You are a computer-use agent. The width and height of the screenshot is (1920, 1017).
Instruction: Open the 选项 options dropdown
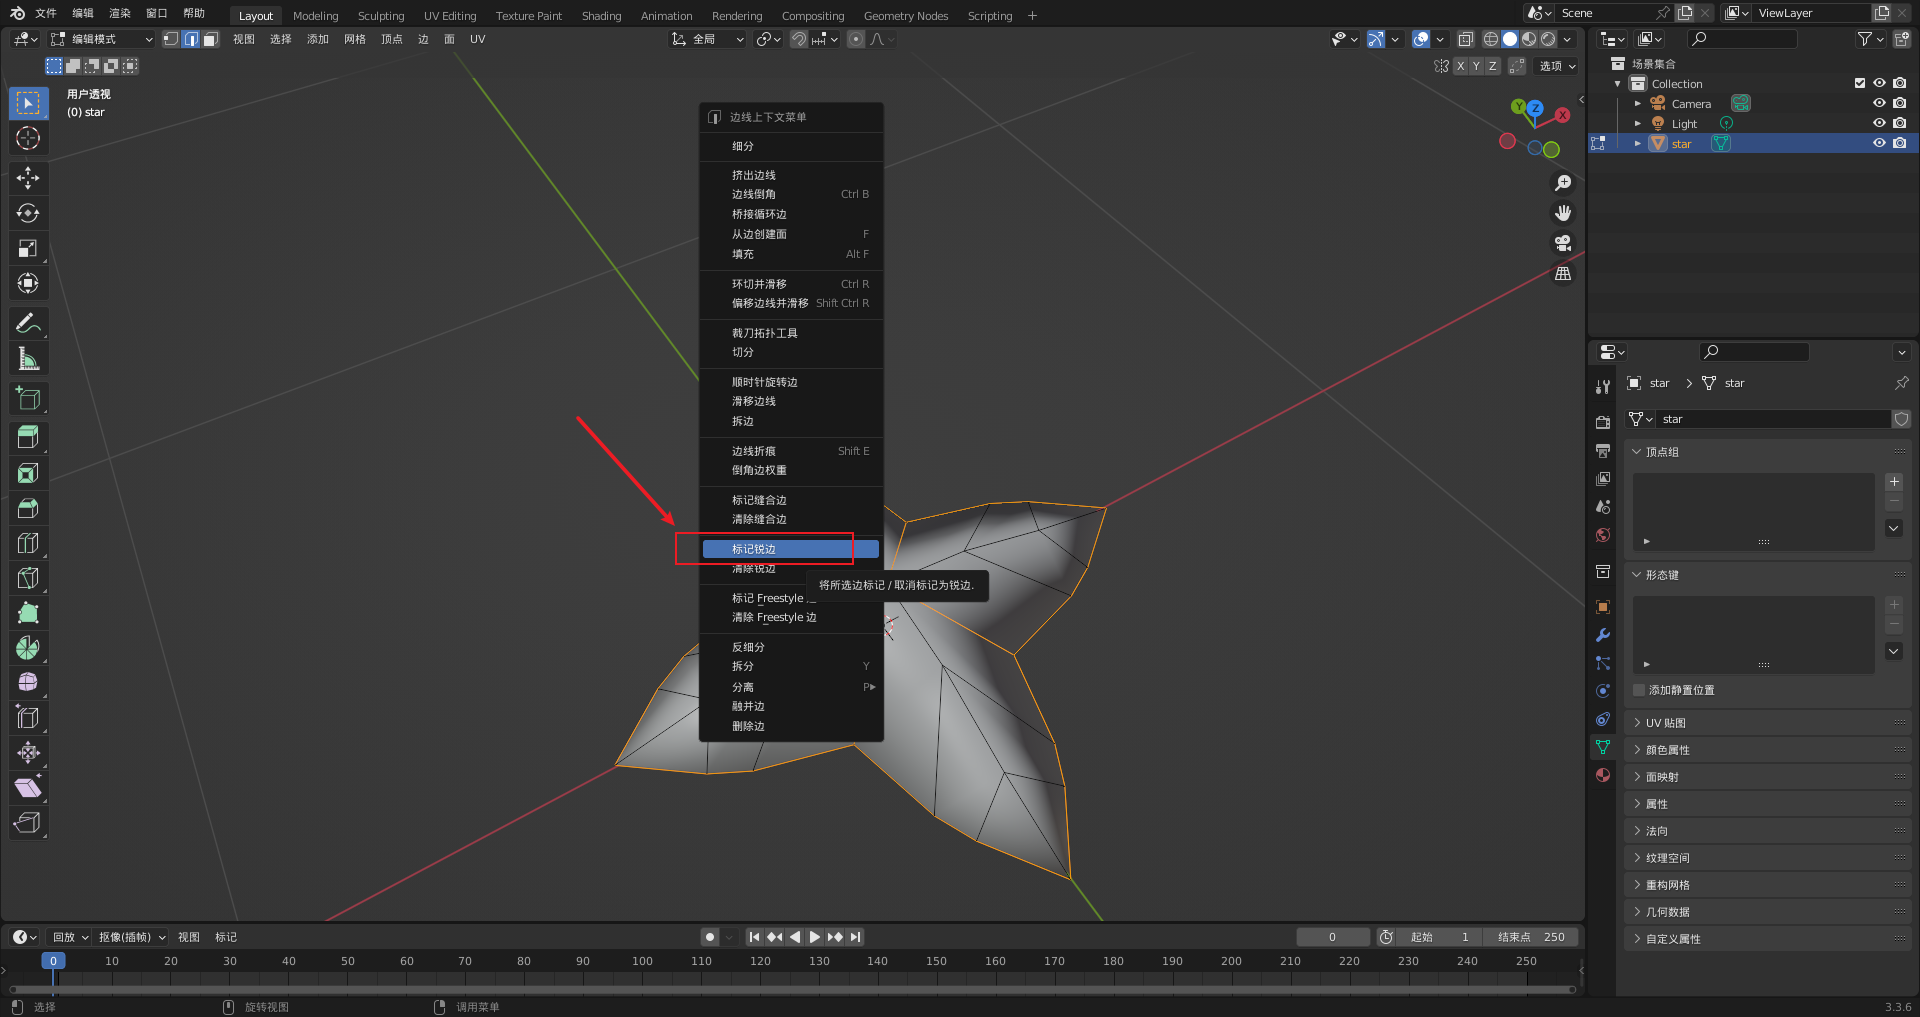click(1557, 66)
